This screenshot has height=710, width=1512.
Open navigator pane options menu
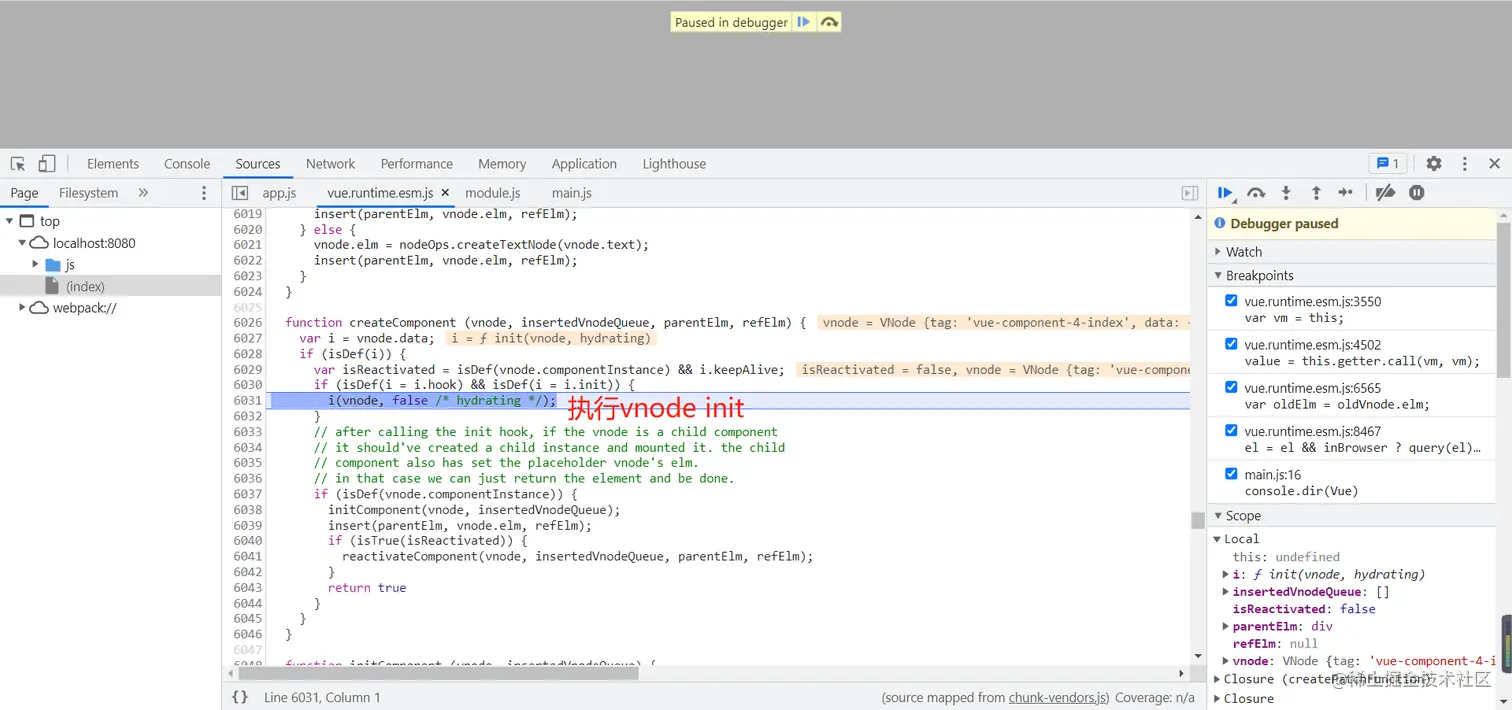click(204, 193)
